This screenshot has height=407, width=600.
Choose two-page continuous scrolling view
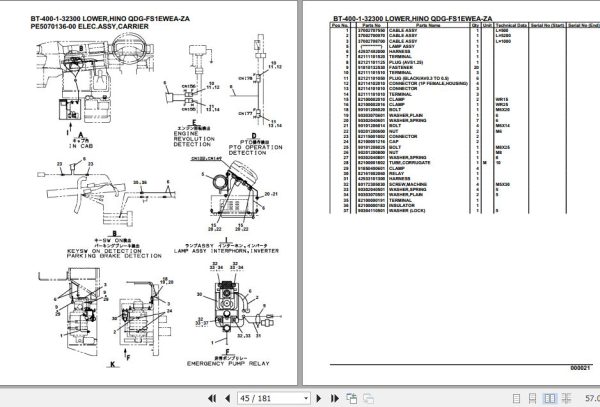tap(567, 398)
